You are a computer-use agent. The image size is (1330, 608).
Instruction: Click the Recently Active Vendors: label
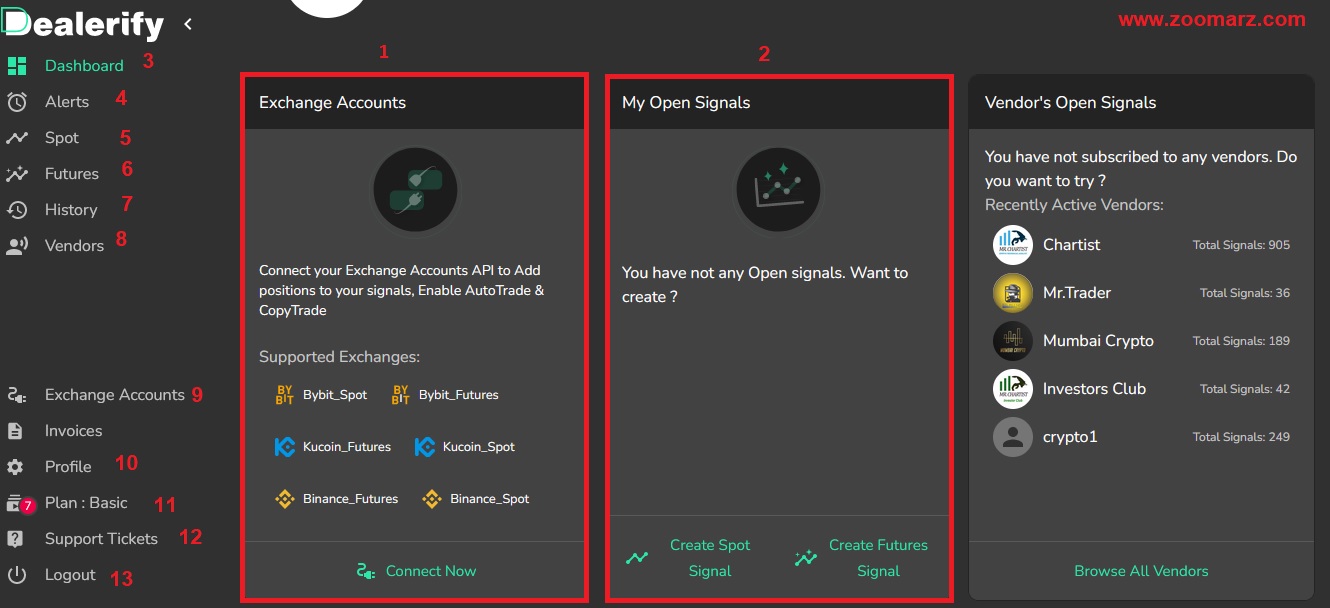coord(1074,205)
